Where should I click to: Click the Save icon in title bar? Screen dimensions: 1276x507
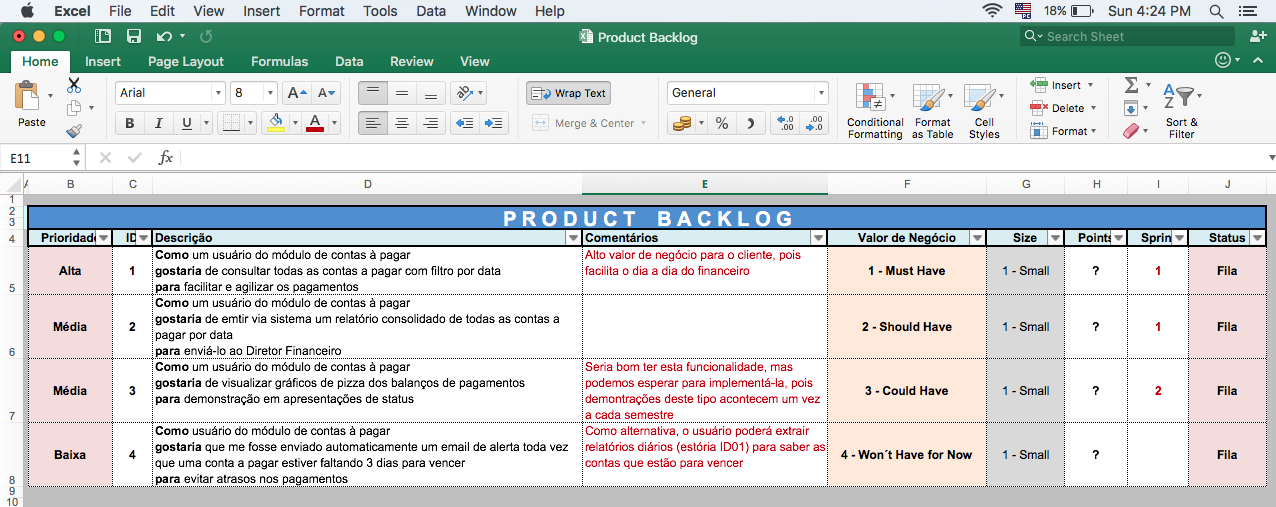pyautogui.click(x=133, y=37)
